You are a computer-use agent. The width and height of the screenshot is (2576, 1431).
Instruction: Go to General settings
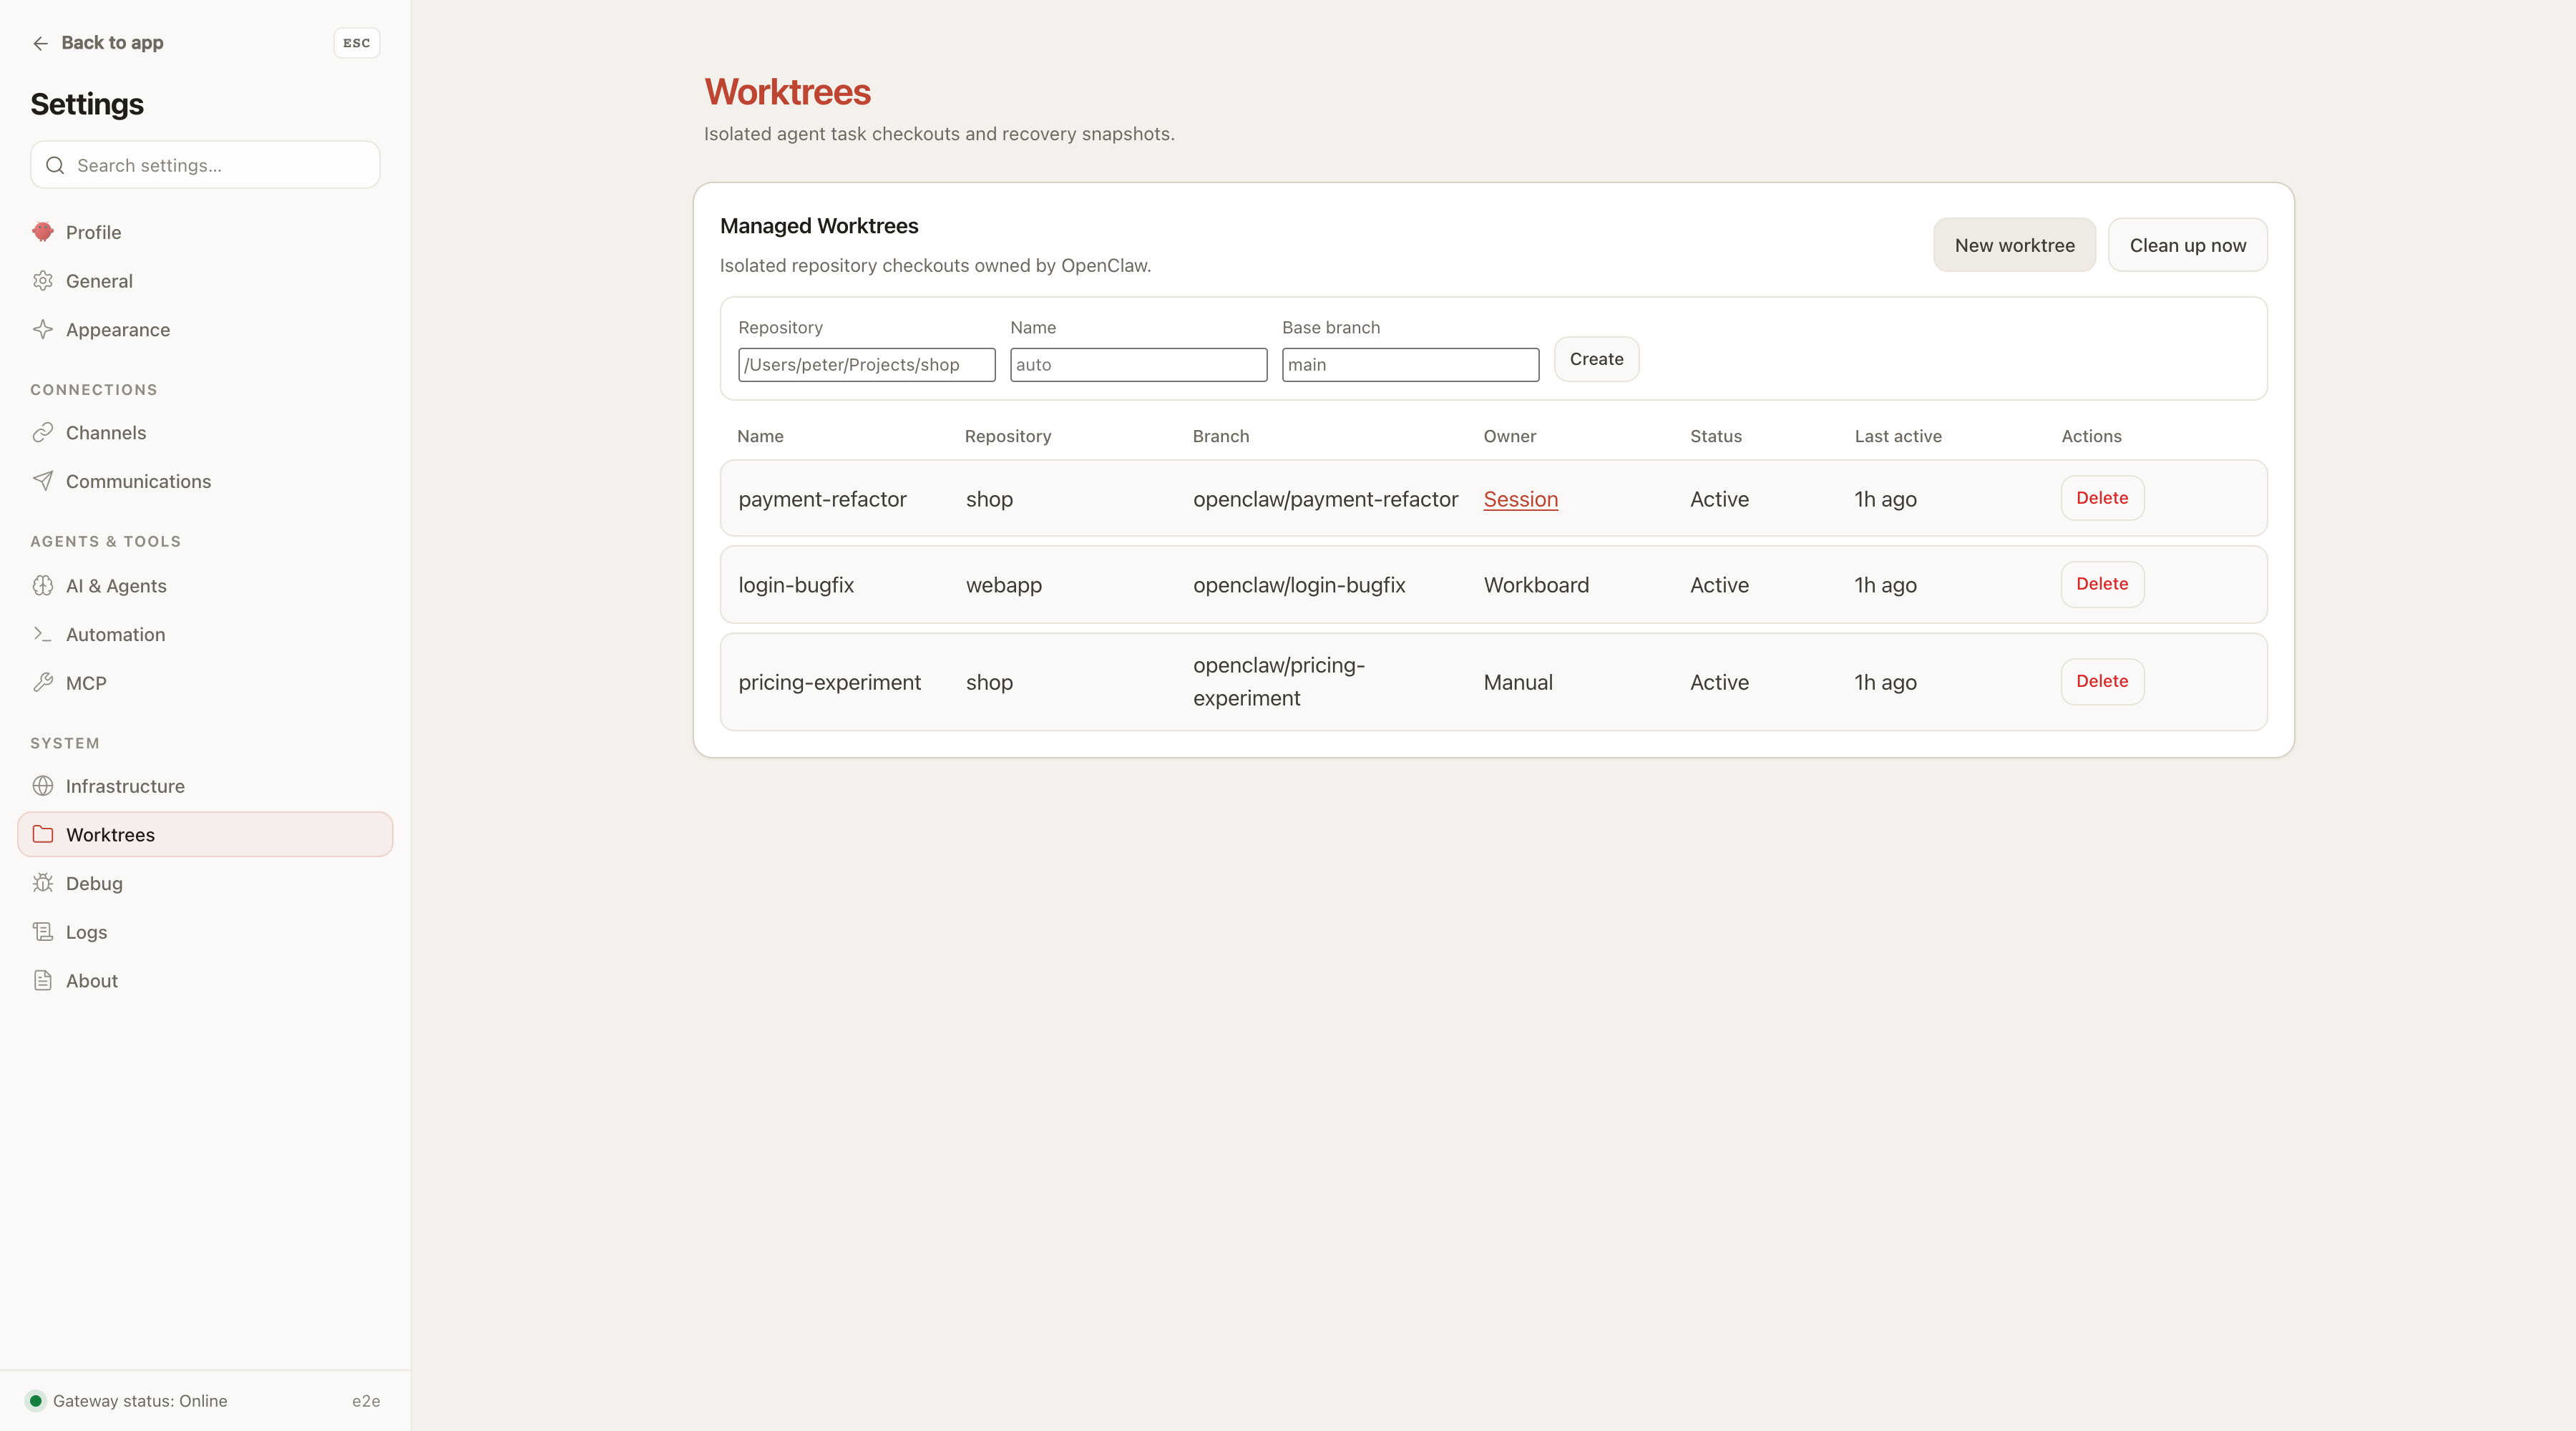[x=205, y=281]
